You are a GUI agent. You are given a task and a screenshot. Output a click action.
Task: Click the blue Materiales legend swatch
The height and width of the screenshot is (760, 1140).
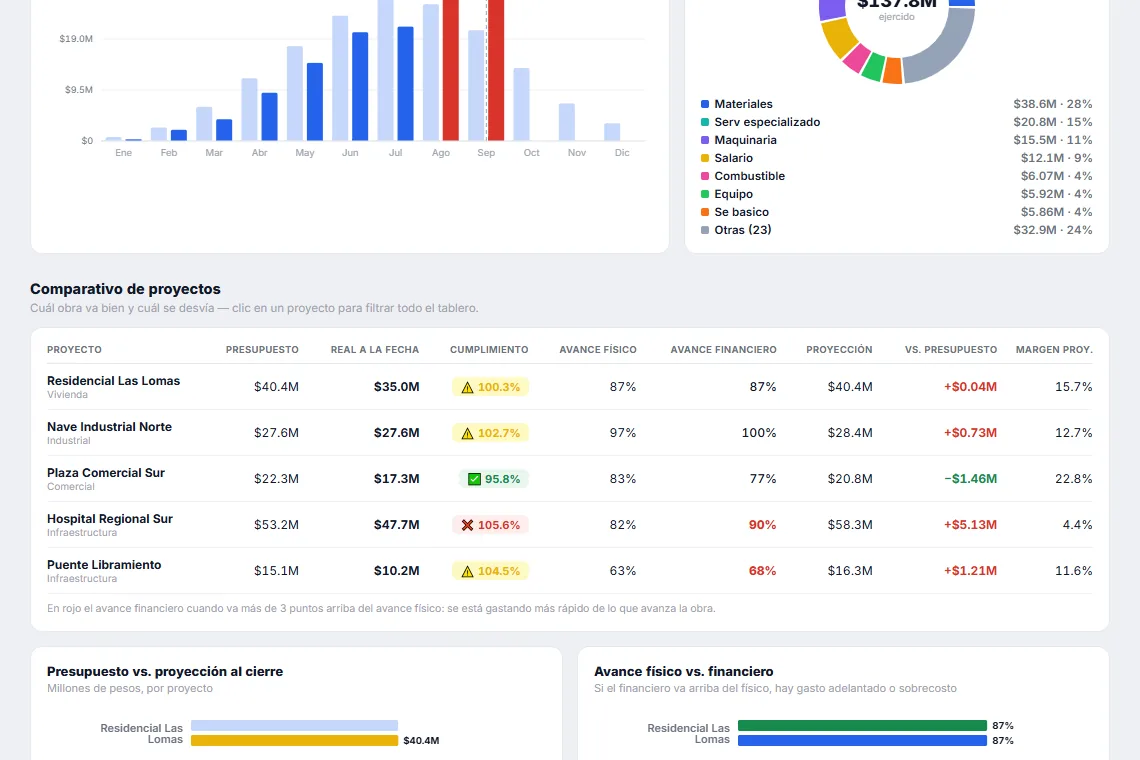pos(705,104)
